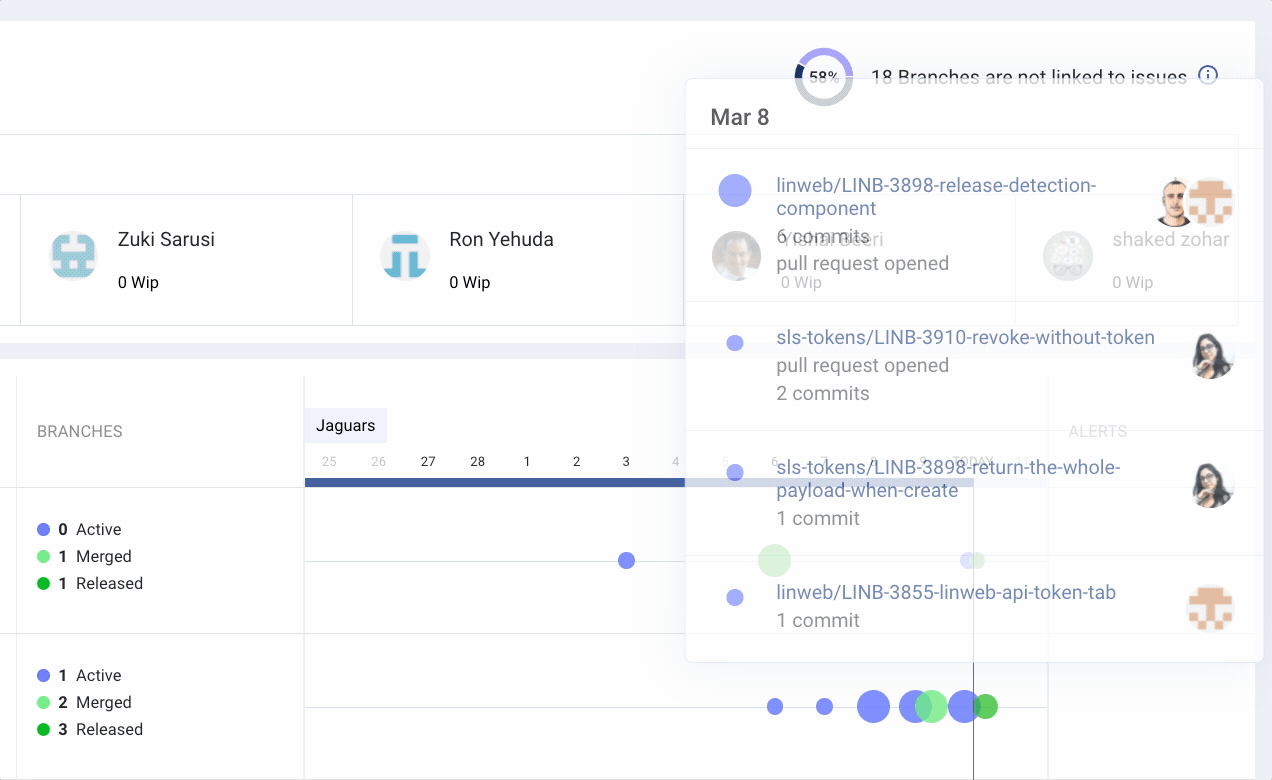Viewport: 1272px width, 780px height.
Task: Click dot beside linweb-api-token-tab entry
Action: pos(735,597)
